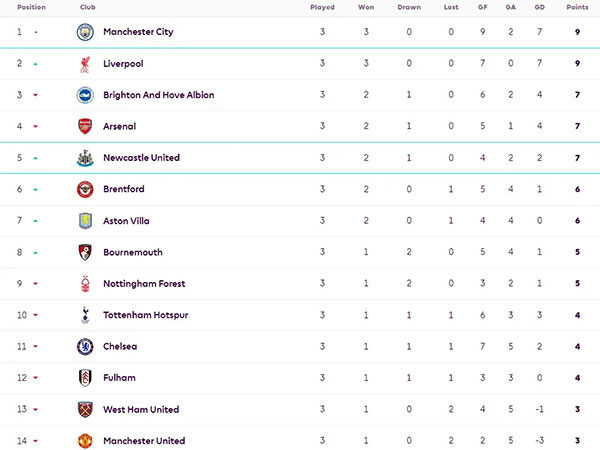Click the Brentford bee badge
The height and width of the screenshot is (450, 600).
[85, 189]
